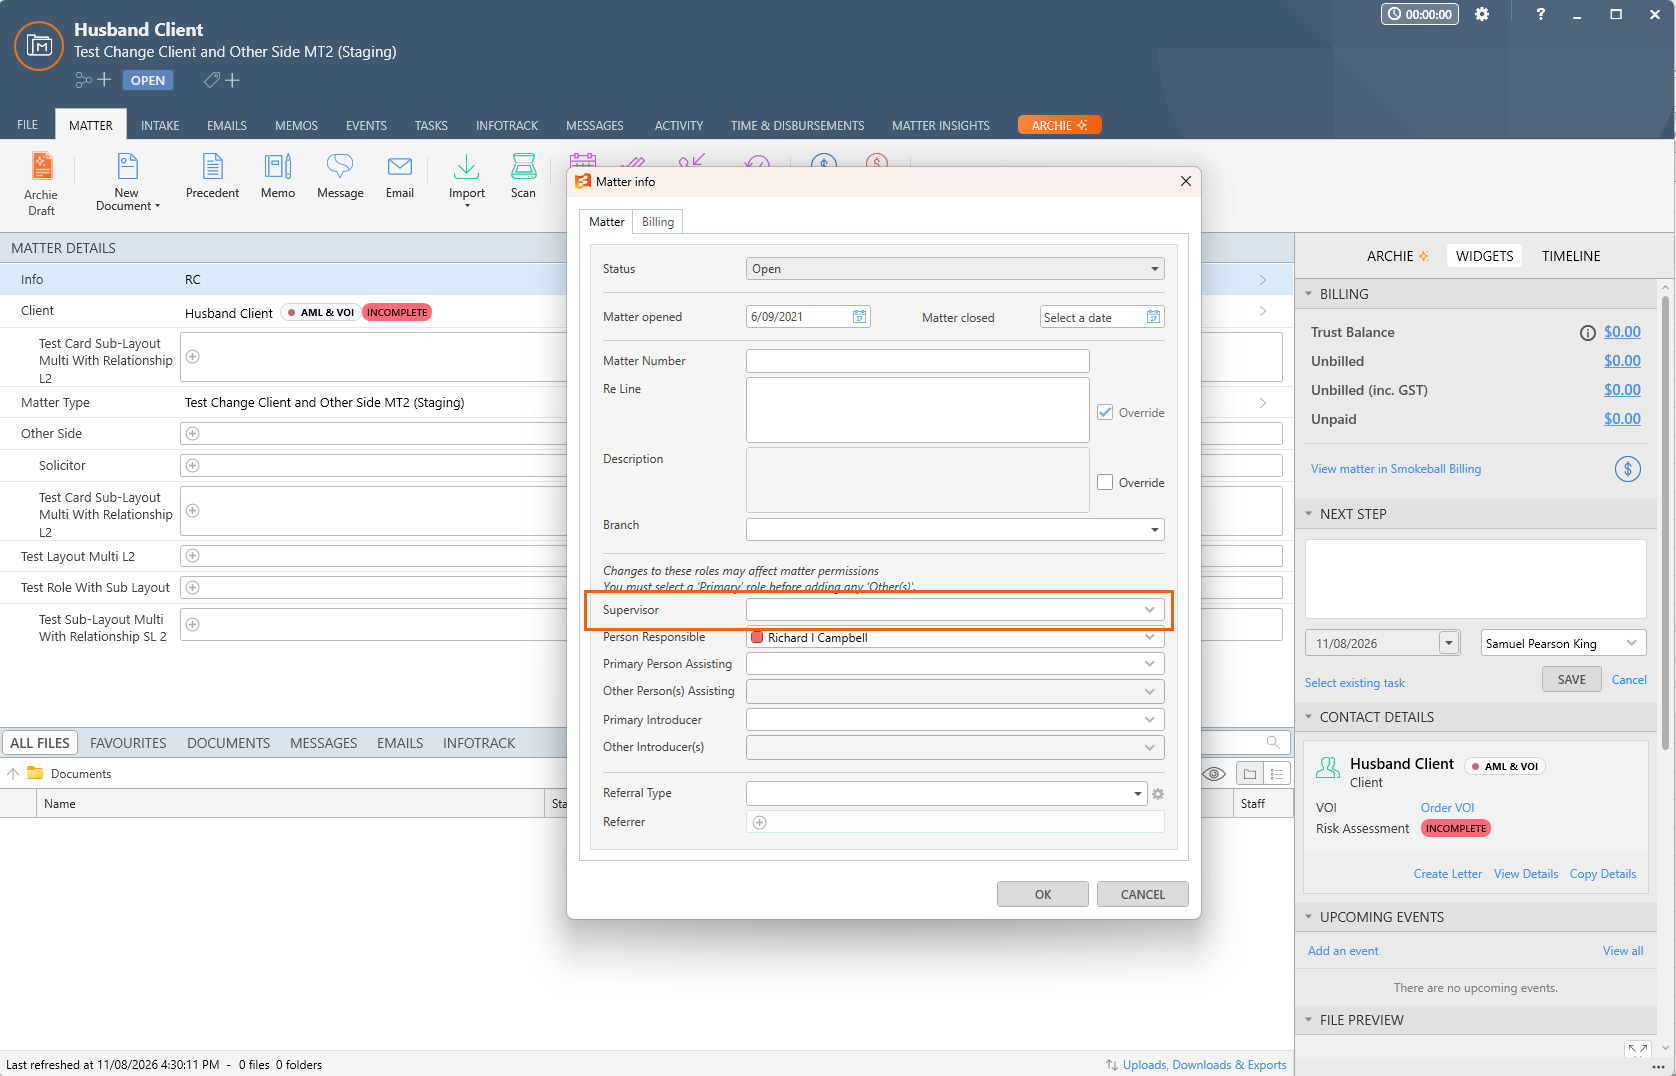The width and height of the screenshot is (1676, 1076).
Task: Add Test Layout Multi L2 contact
Action: click(x=193, y=556)
